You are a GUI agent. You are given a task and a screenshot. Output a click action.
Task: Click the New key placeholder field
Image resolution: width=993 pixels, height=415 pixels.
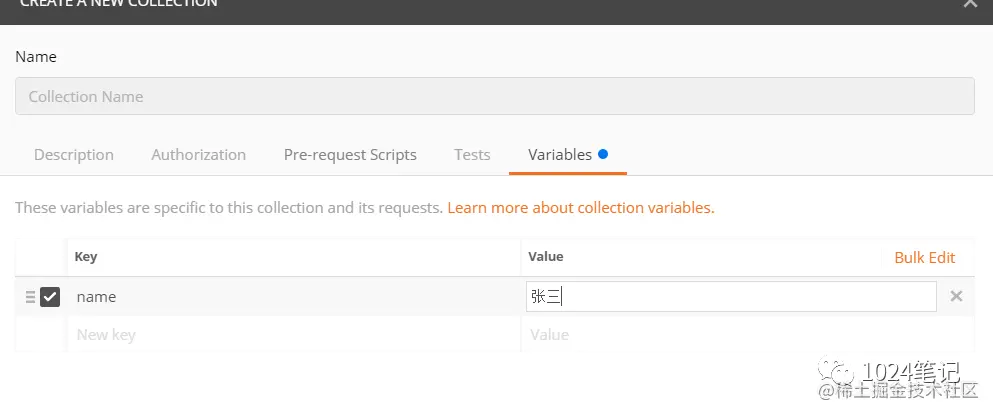(290, 335)
